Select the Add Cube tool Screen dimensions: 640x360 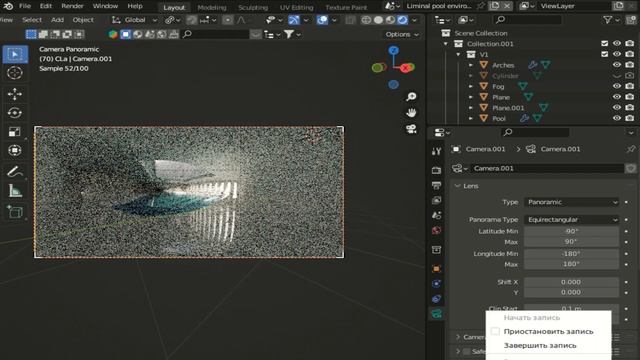pyautogui.click(x=15, y=212)
